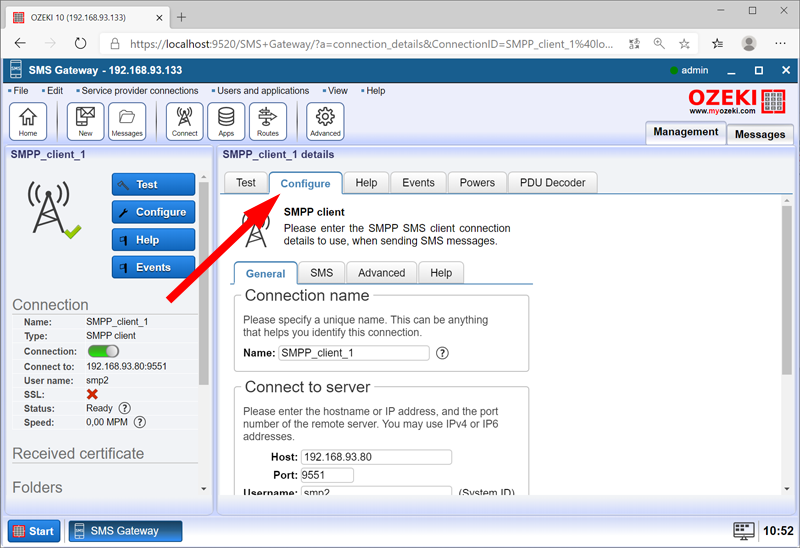The height and width of the screenshot is (548, 800).
Task: Switch to the Messages view tab
Action: [760, 135]
